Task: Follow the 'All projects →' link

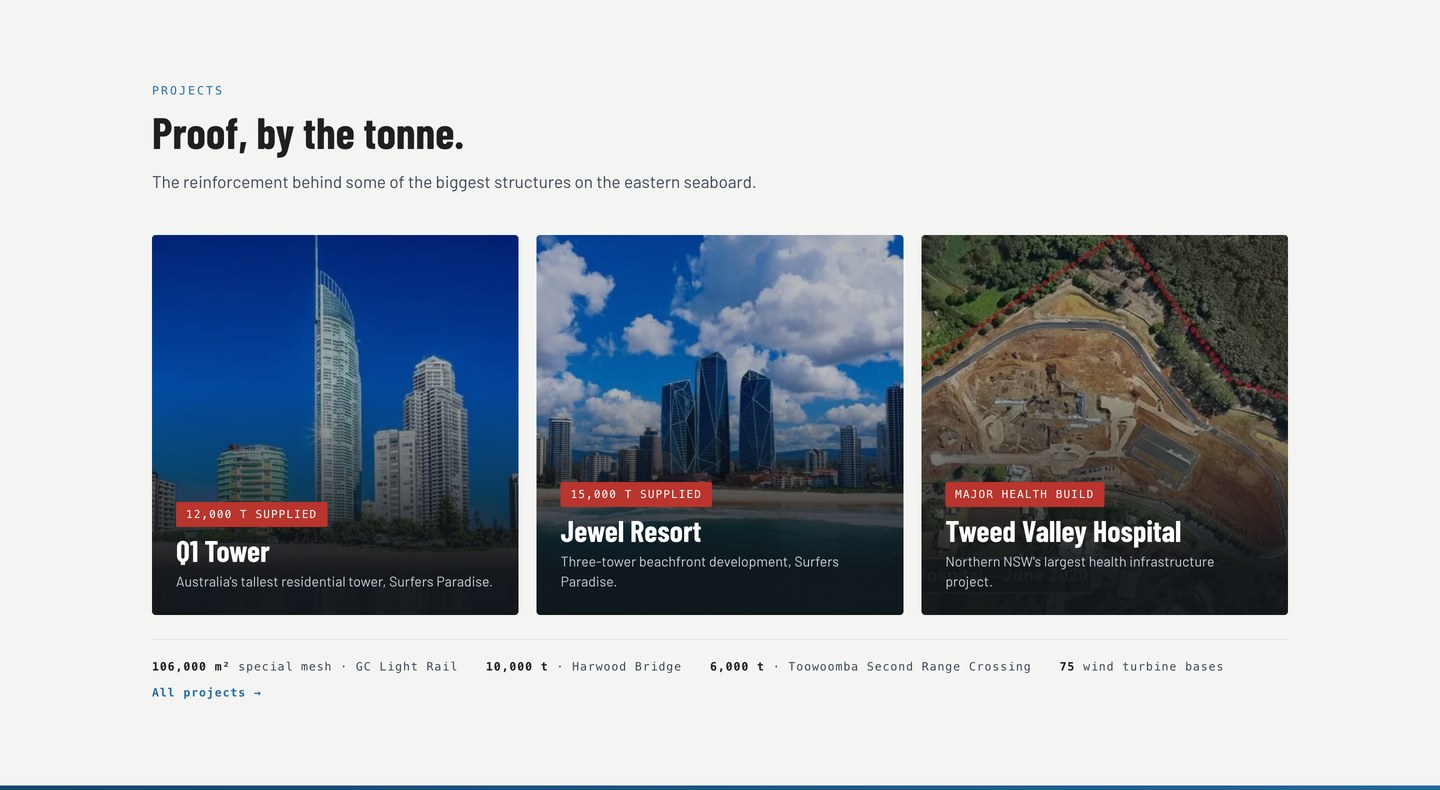Action: [207, 692]
